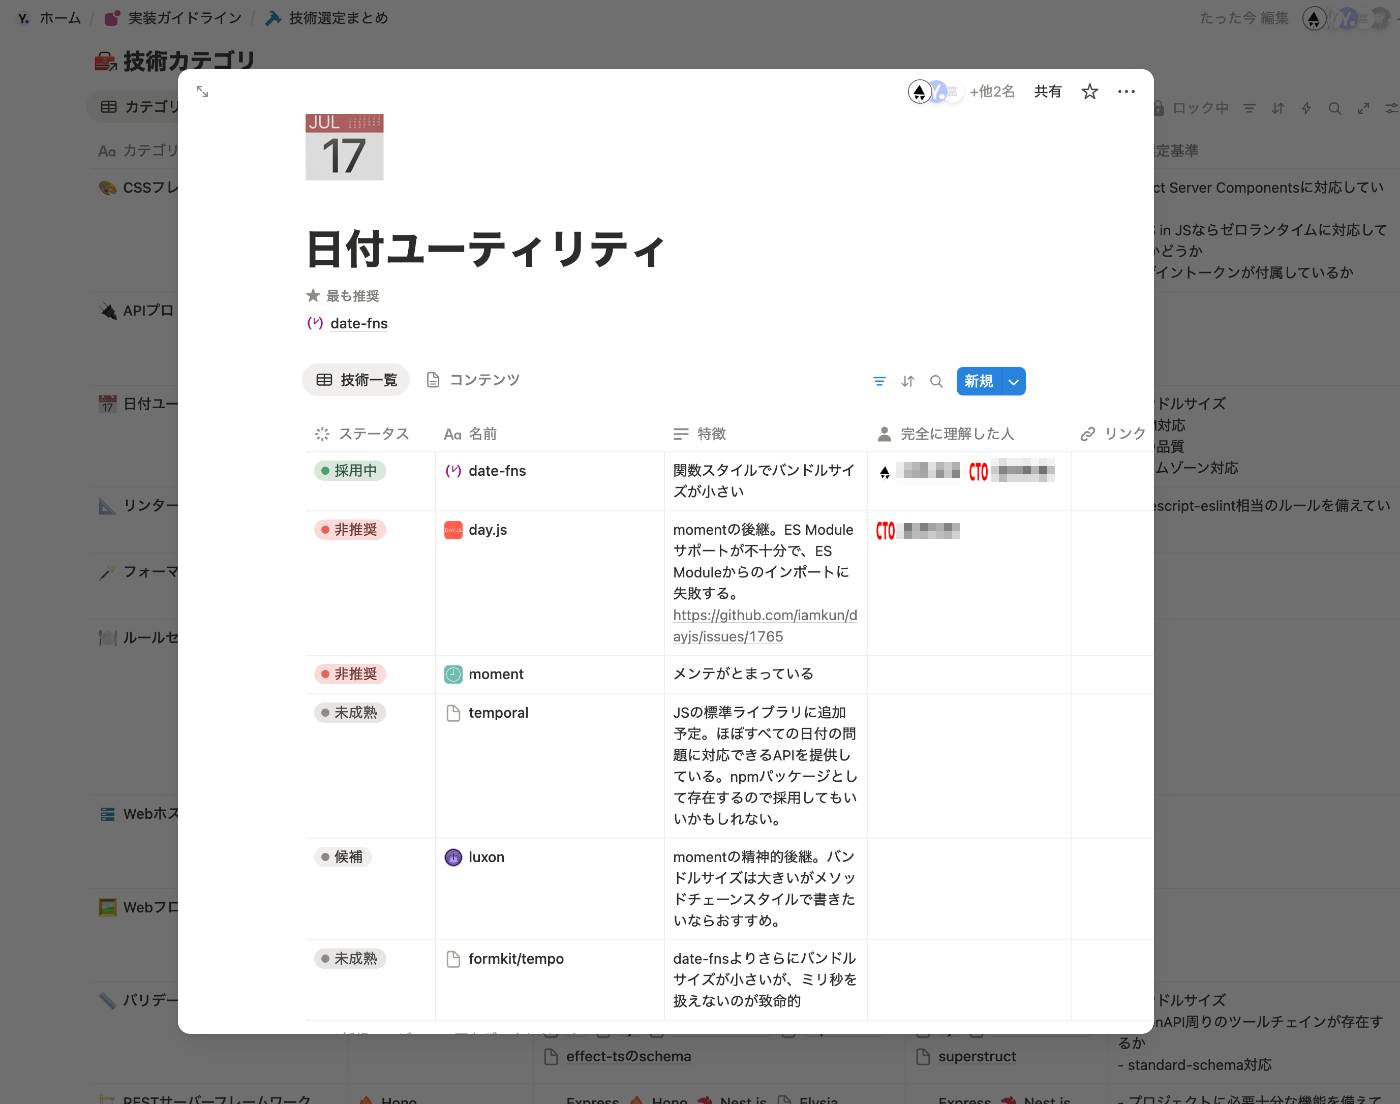Click background sort arrows icon
This screenshot has width=1400, height=1104.
point(1278,108)
